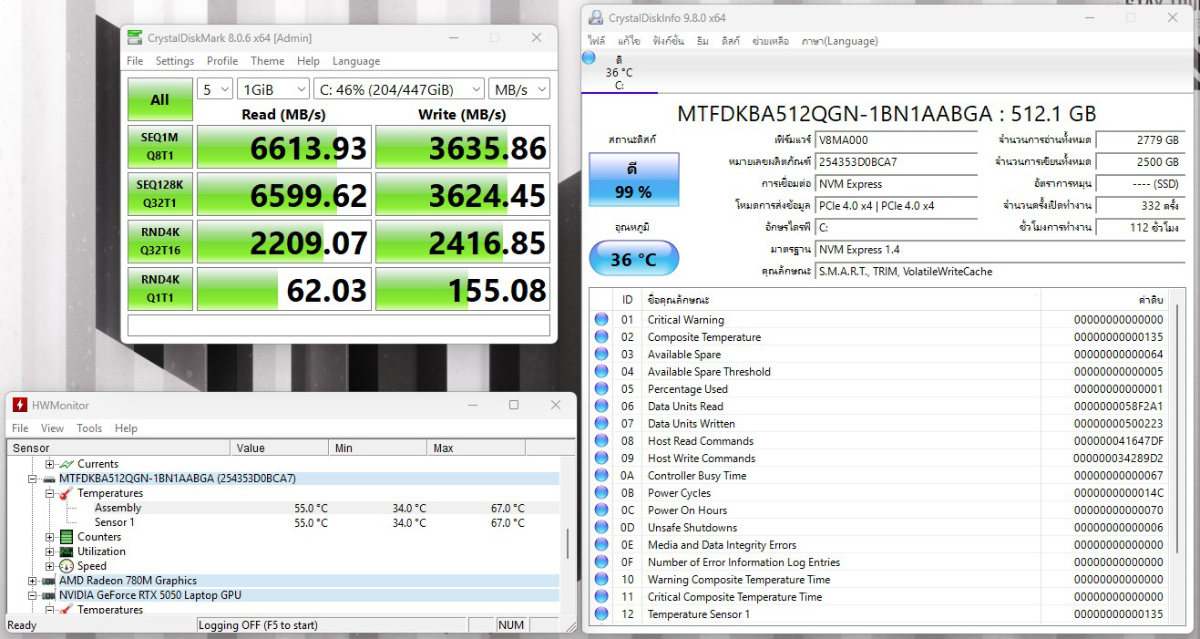Click the health status button showing 99 %

click(x=634, y=180)
